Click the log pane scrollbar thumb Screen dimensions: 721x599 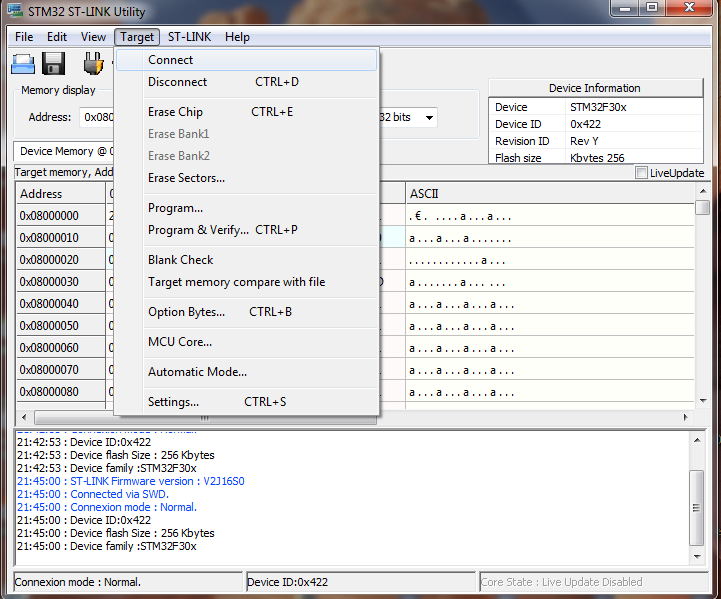point(697,508)
